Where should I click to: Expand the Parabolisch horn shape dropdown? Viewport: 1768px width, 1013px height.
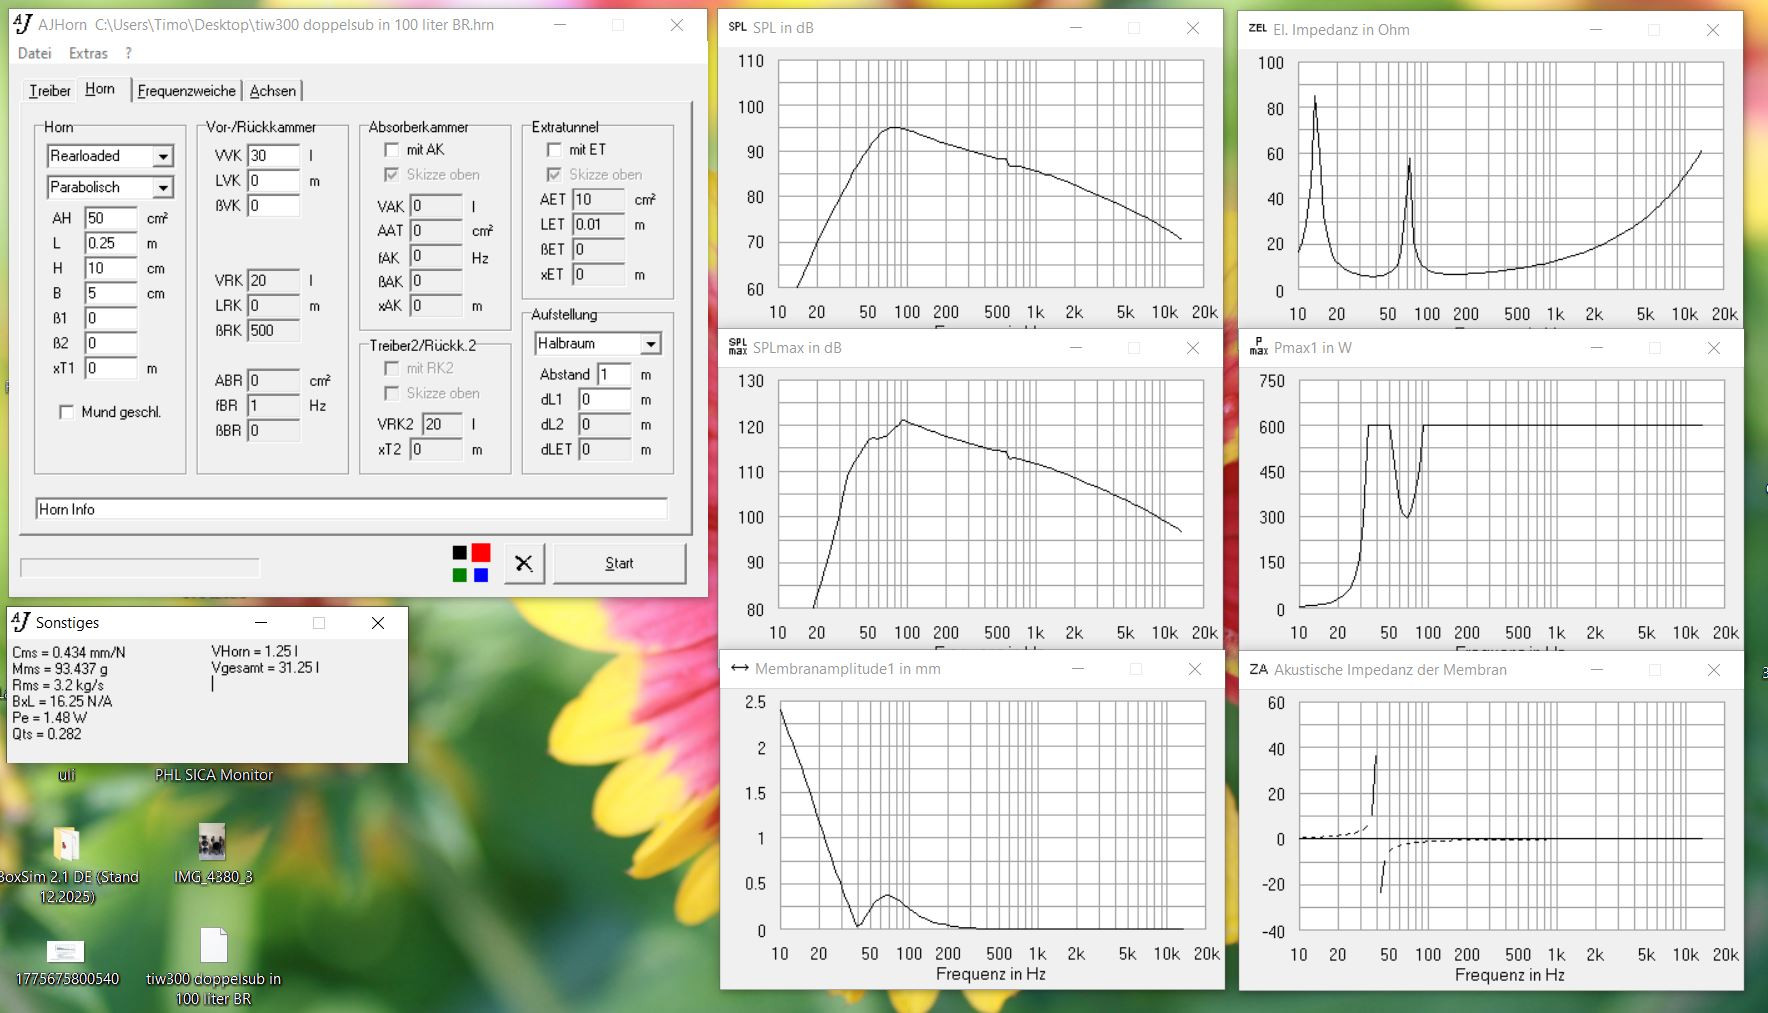click(162, 188)
